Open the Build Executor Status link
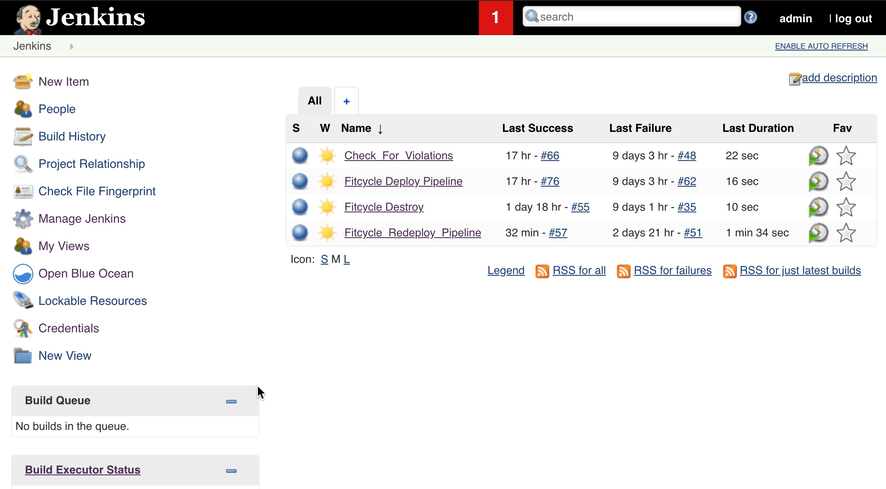Screen dimensions: 886x489 [x=82, y=470]
